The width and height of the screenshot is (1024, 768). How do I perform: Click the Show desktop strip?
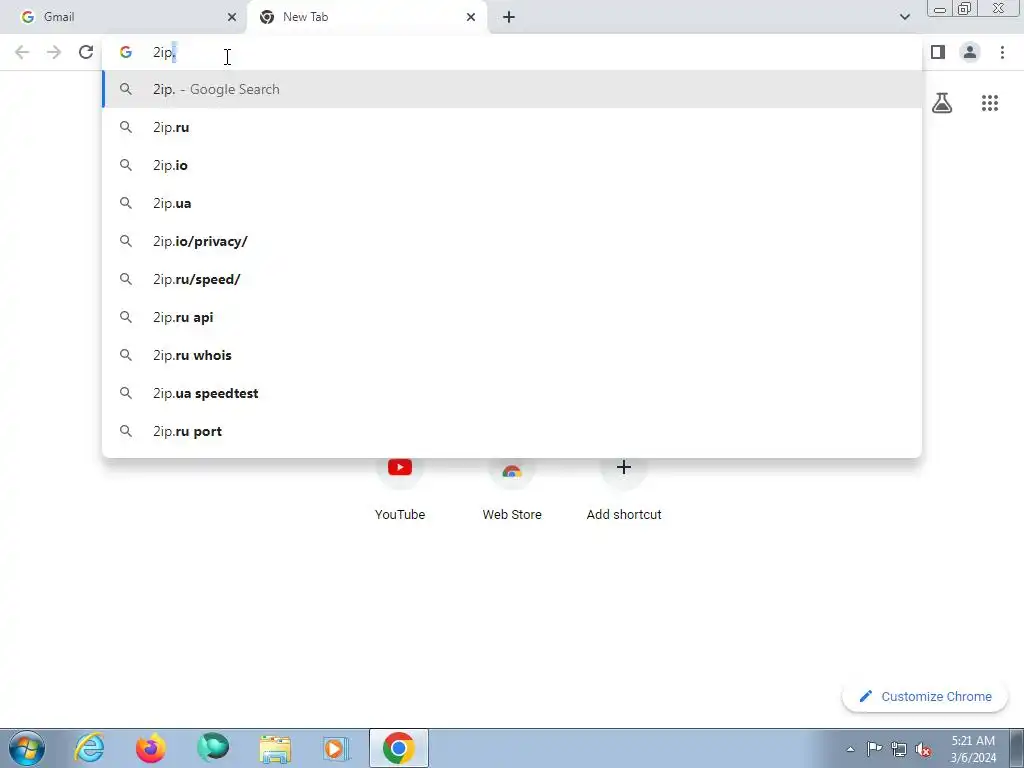[x=1017, y=748]
